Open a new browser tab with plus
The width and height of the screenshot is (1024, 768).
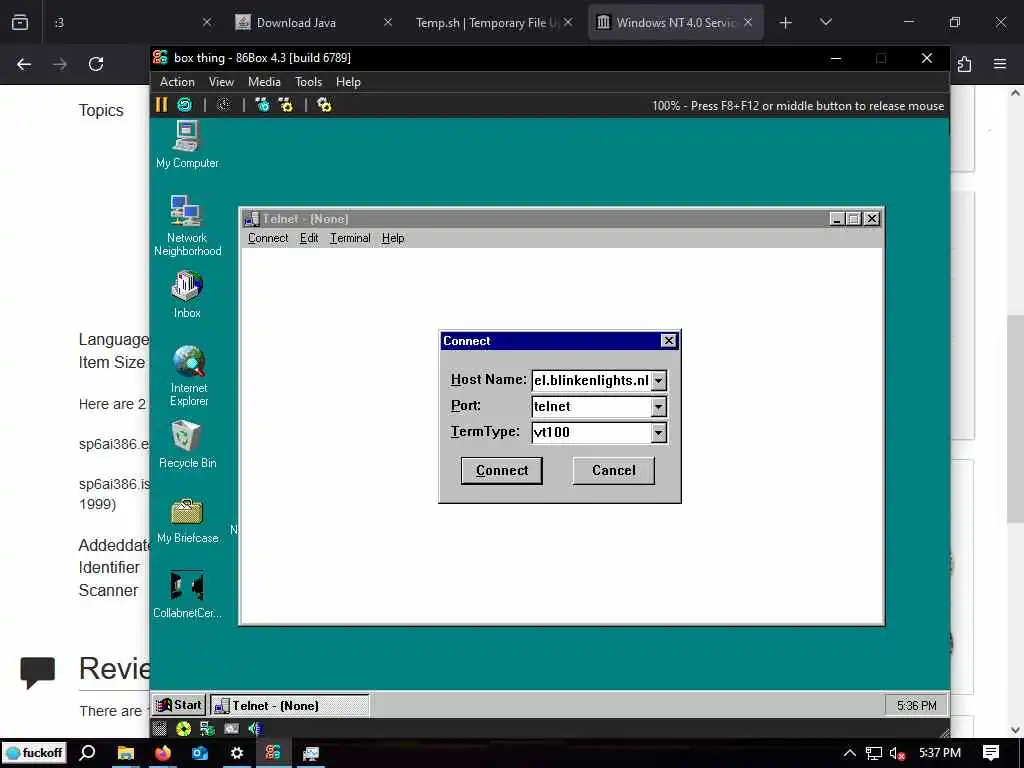click(x=786, y=22)
